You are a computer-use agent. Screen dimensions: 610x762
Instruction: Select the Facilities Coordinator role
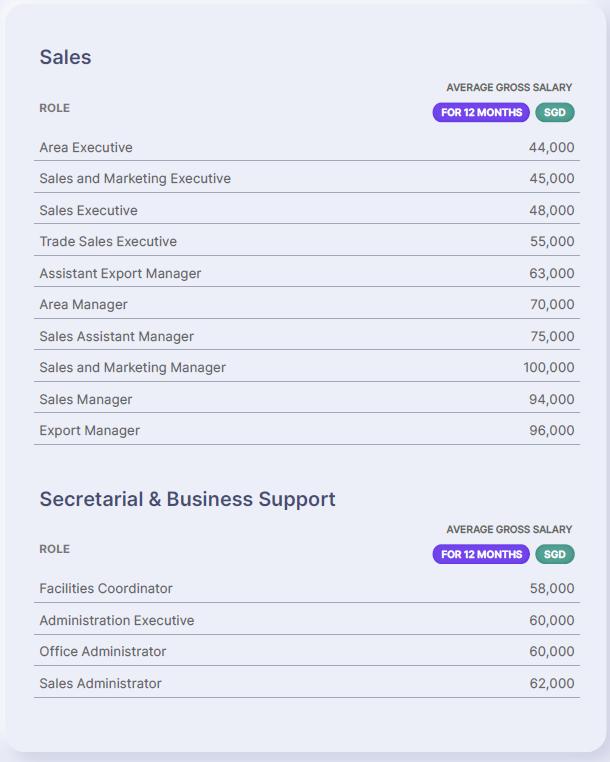coord(106,588)
